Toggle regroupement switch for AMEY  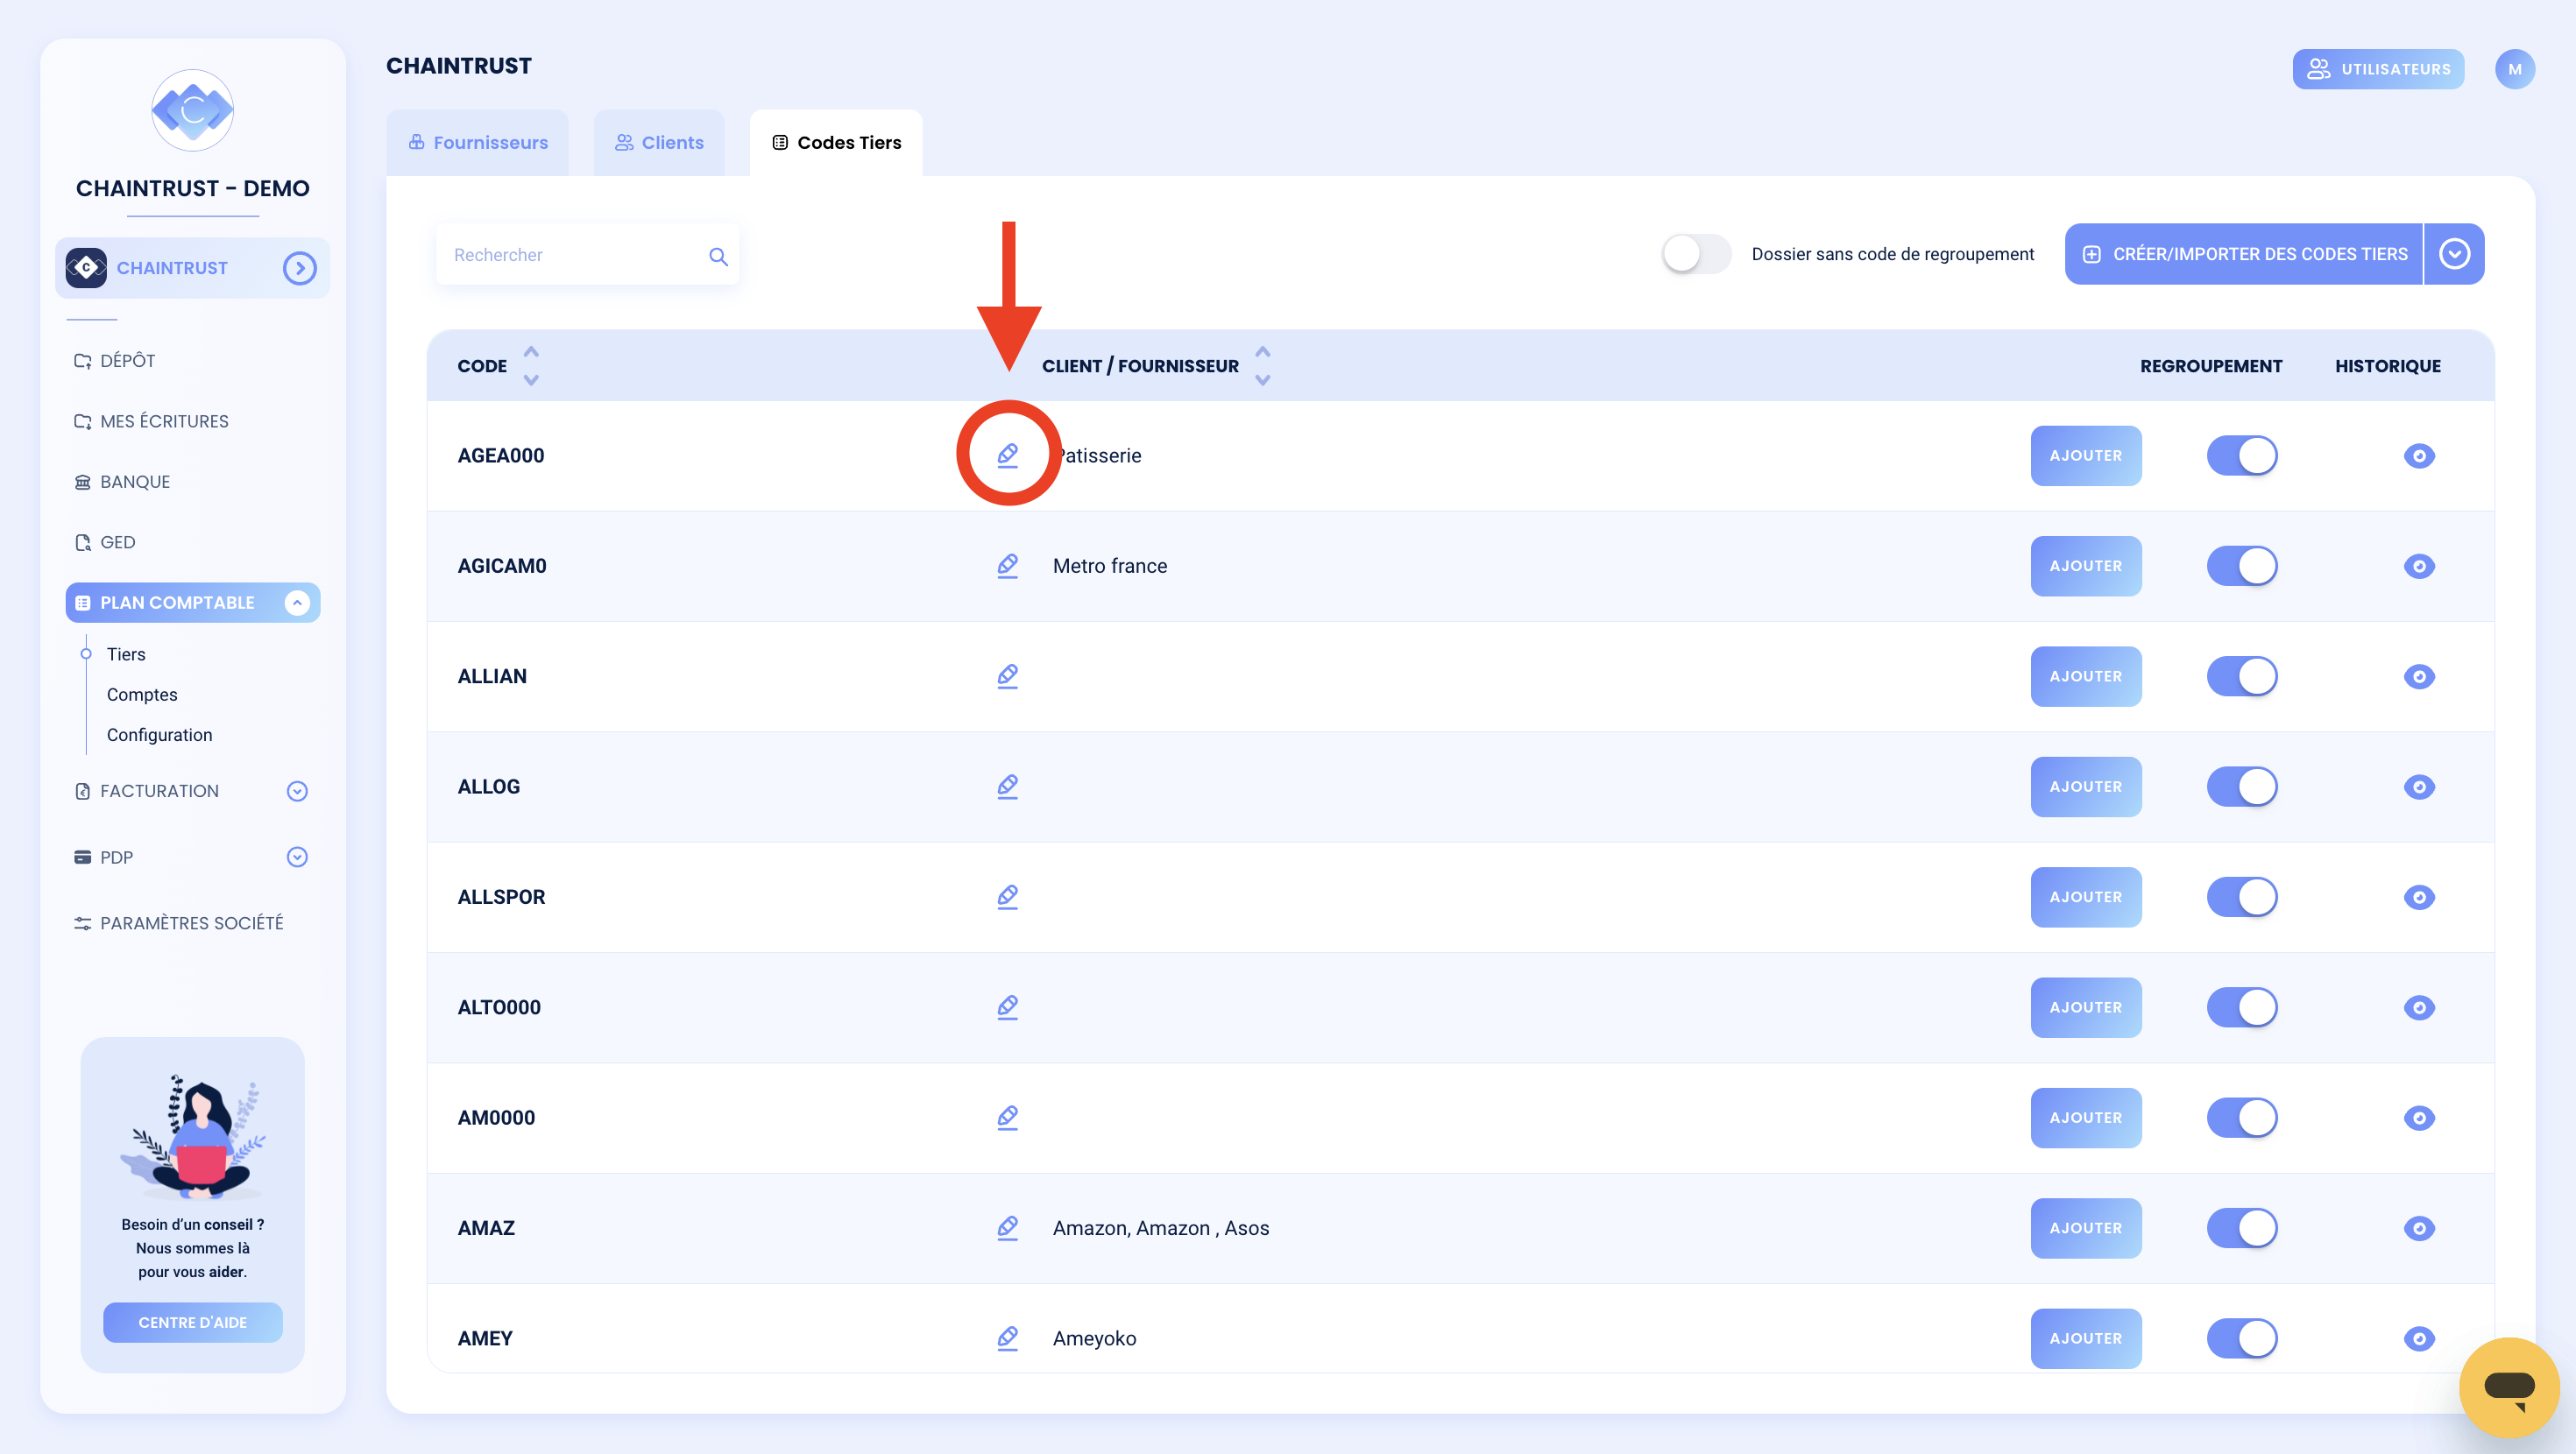(2241, 1338)
